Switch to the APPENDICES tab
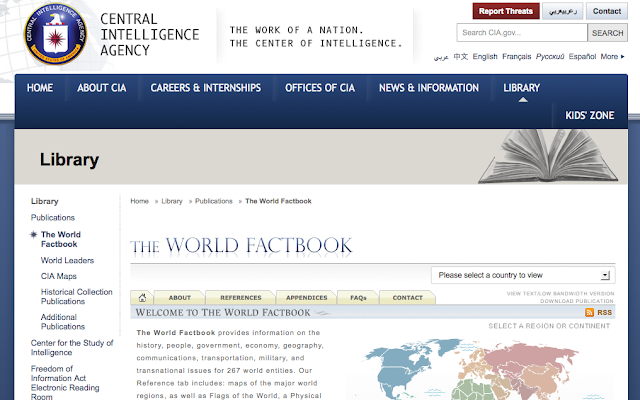The width and height of the screenshot is (640, 400). (x=307, y=298)
